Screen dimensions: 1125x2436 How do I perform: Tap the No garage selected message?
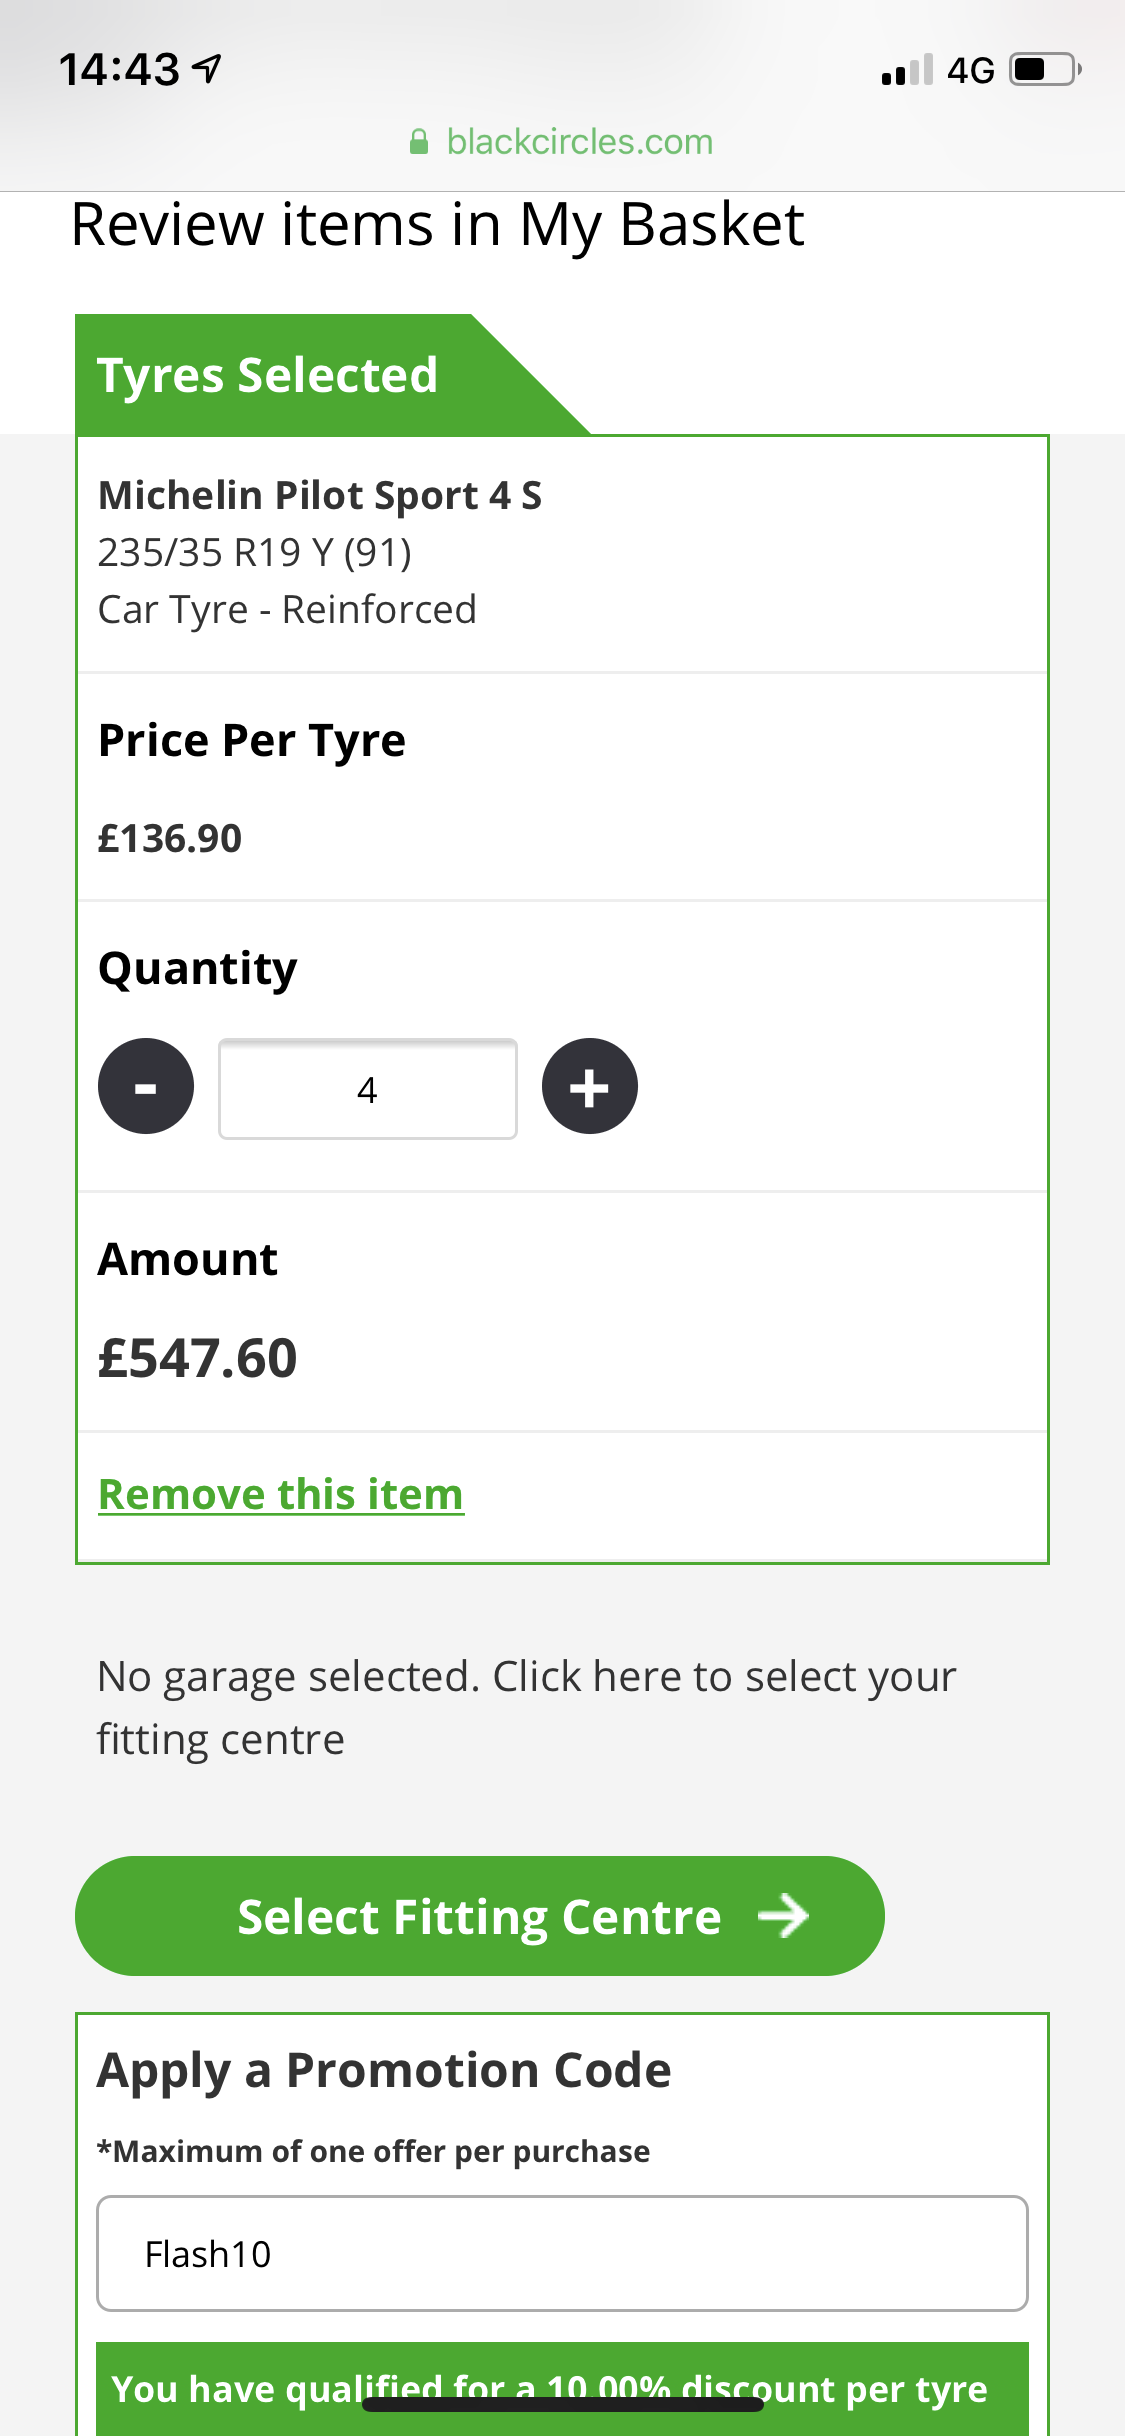526,1708
